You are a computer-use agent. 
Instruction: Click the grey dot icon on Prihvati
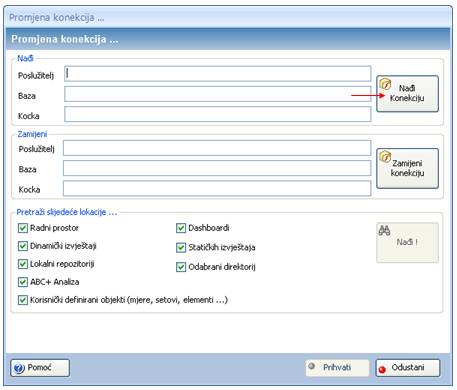pos(312,366)
